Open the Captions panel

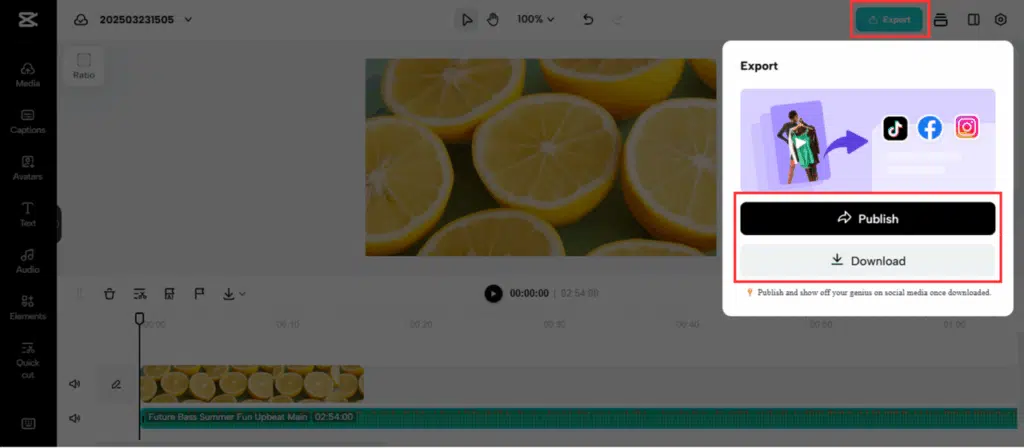(x=28, y=121)
